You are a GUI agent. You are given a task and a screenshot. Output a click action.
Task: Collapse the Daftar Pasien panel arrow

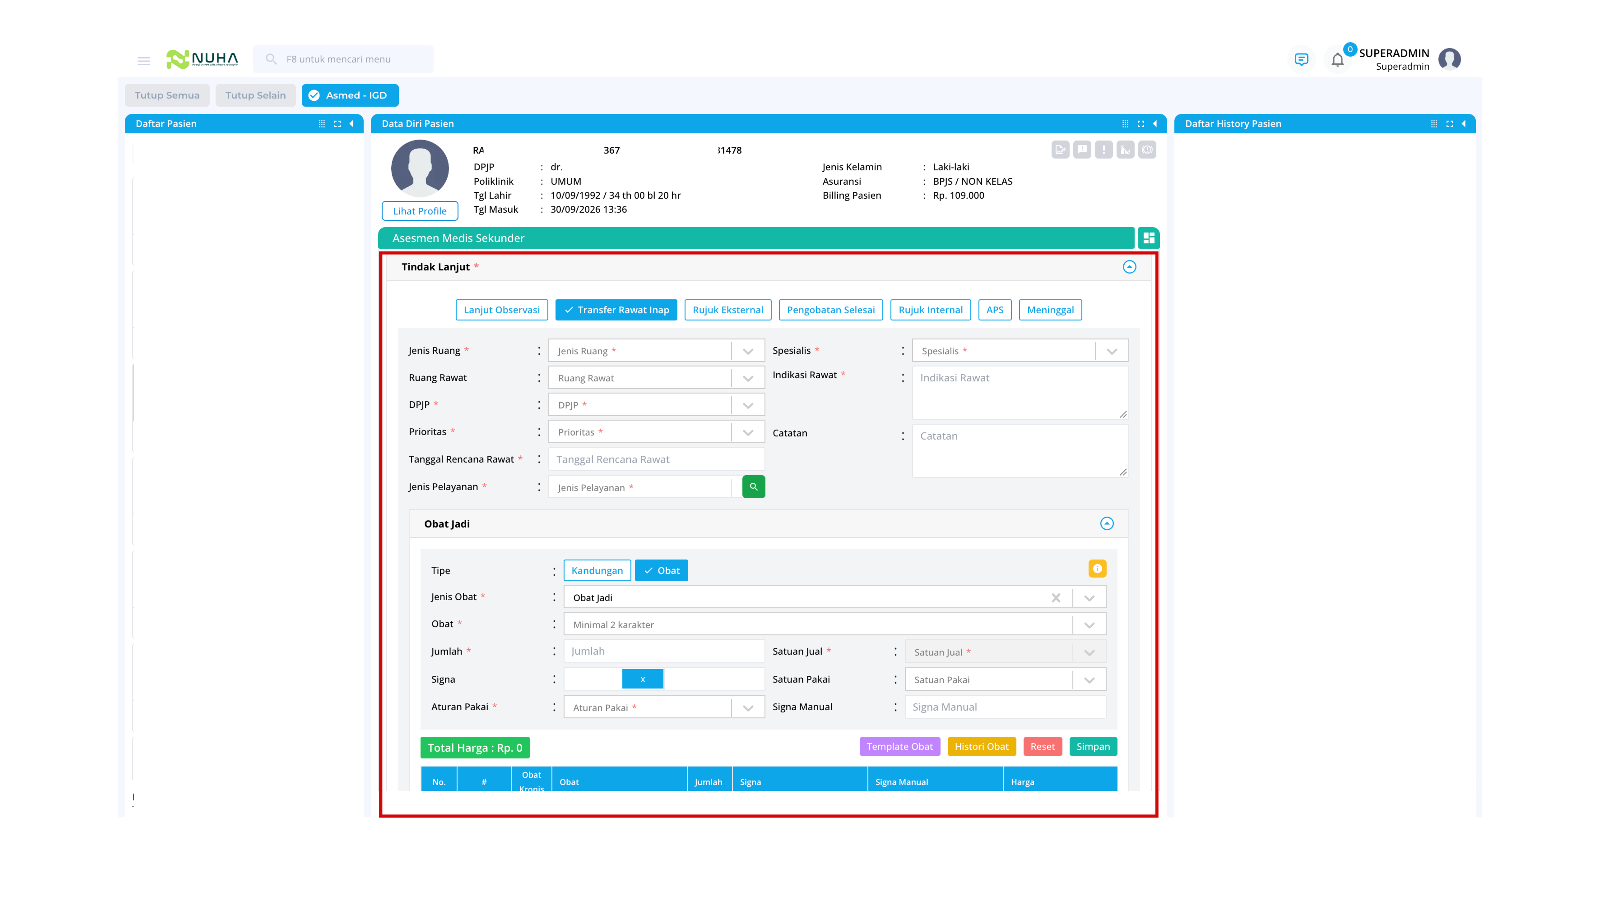point(351,124)
